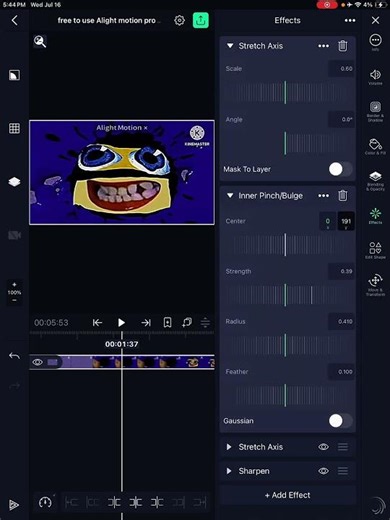Click the project title text
Image resolution: width=390 pixels, height=520 pixels.
pos(108,20)
